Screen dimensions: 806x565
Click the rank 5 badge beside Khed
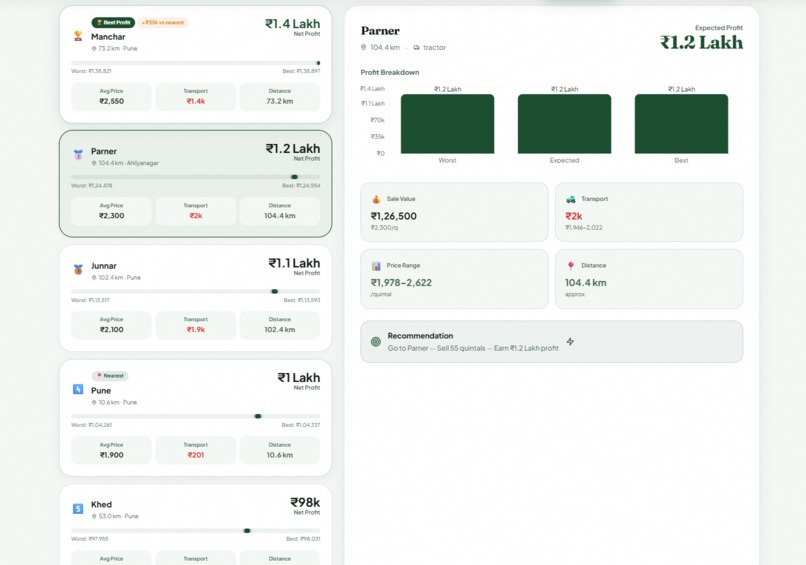(78, 508)
